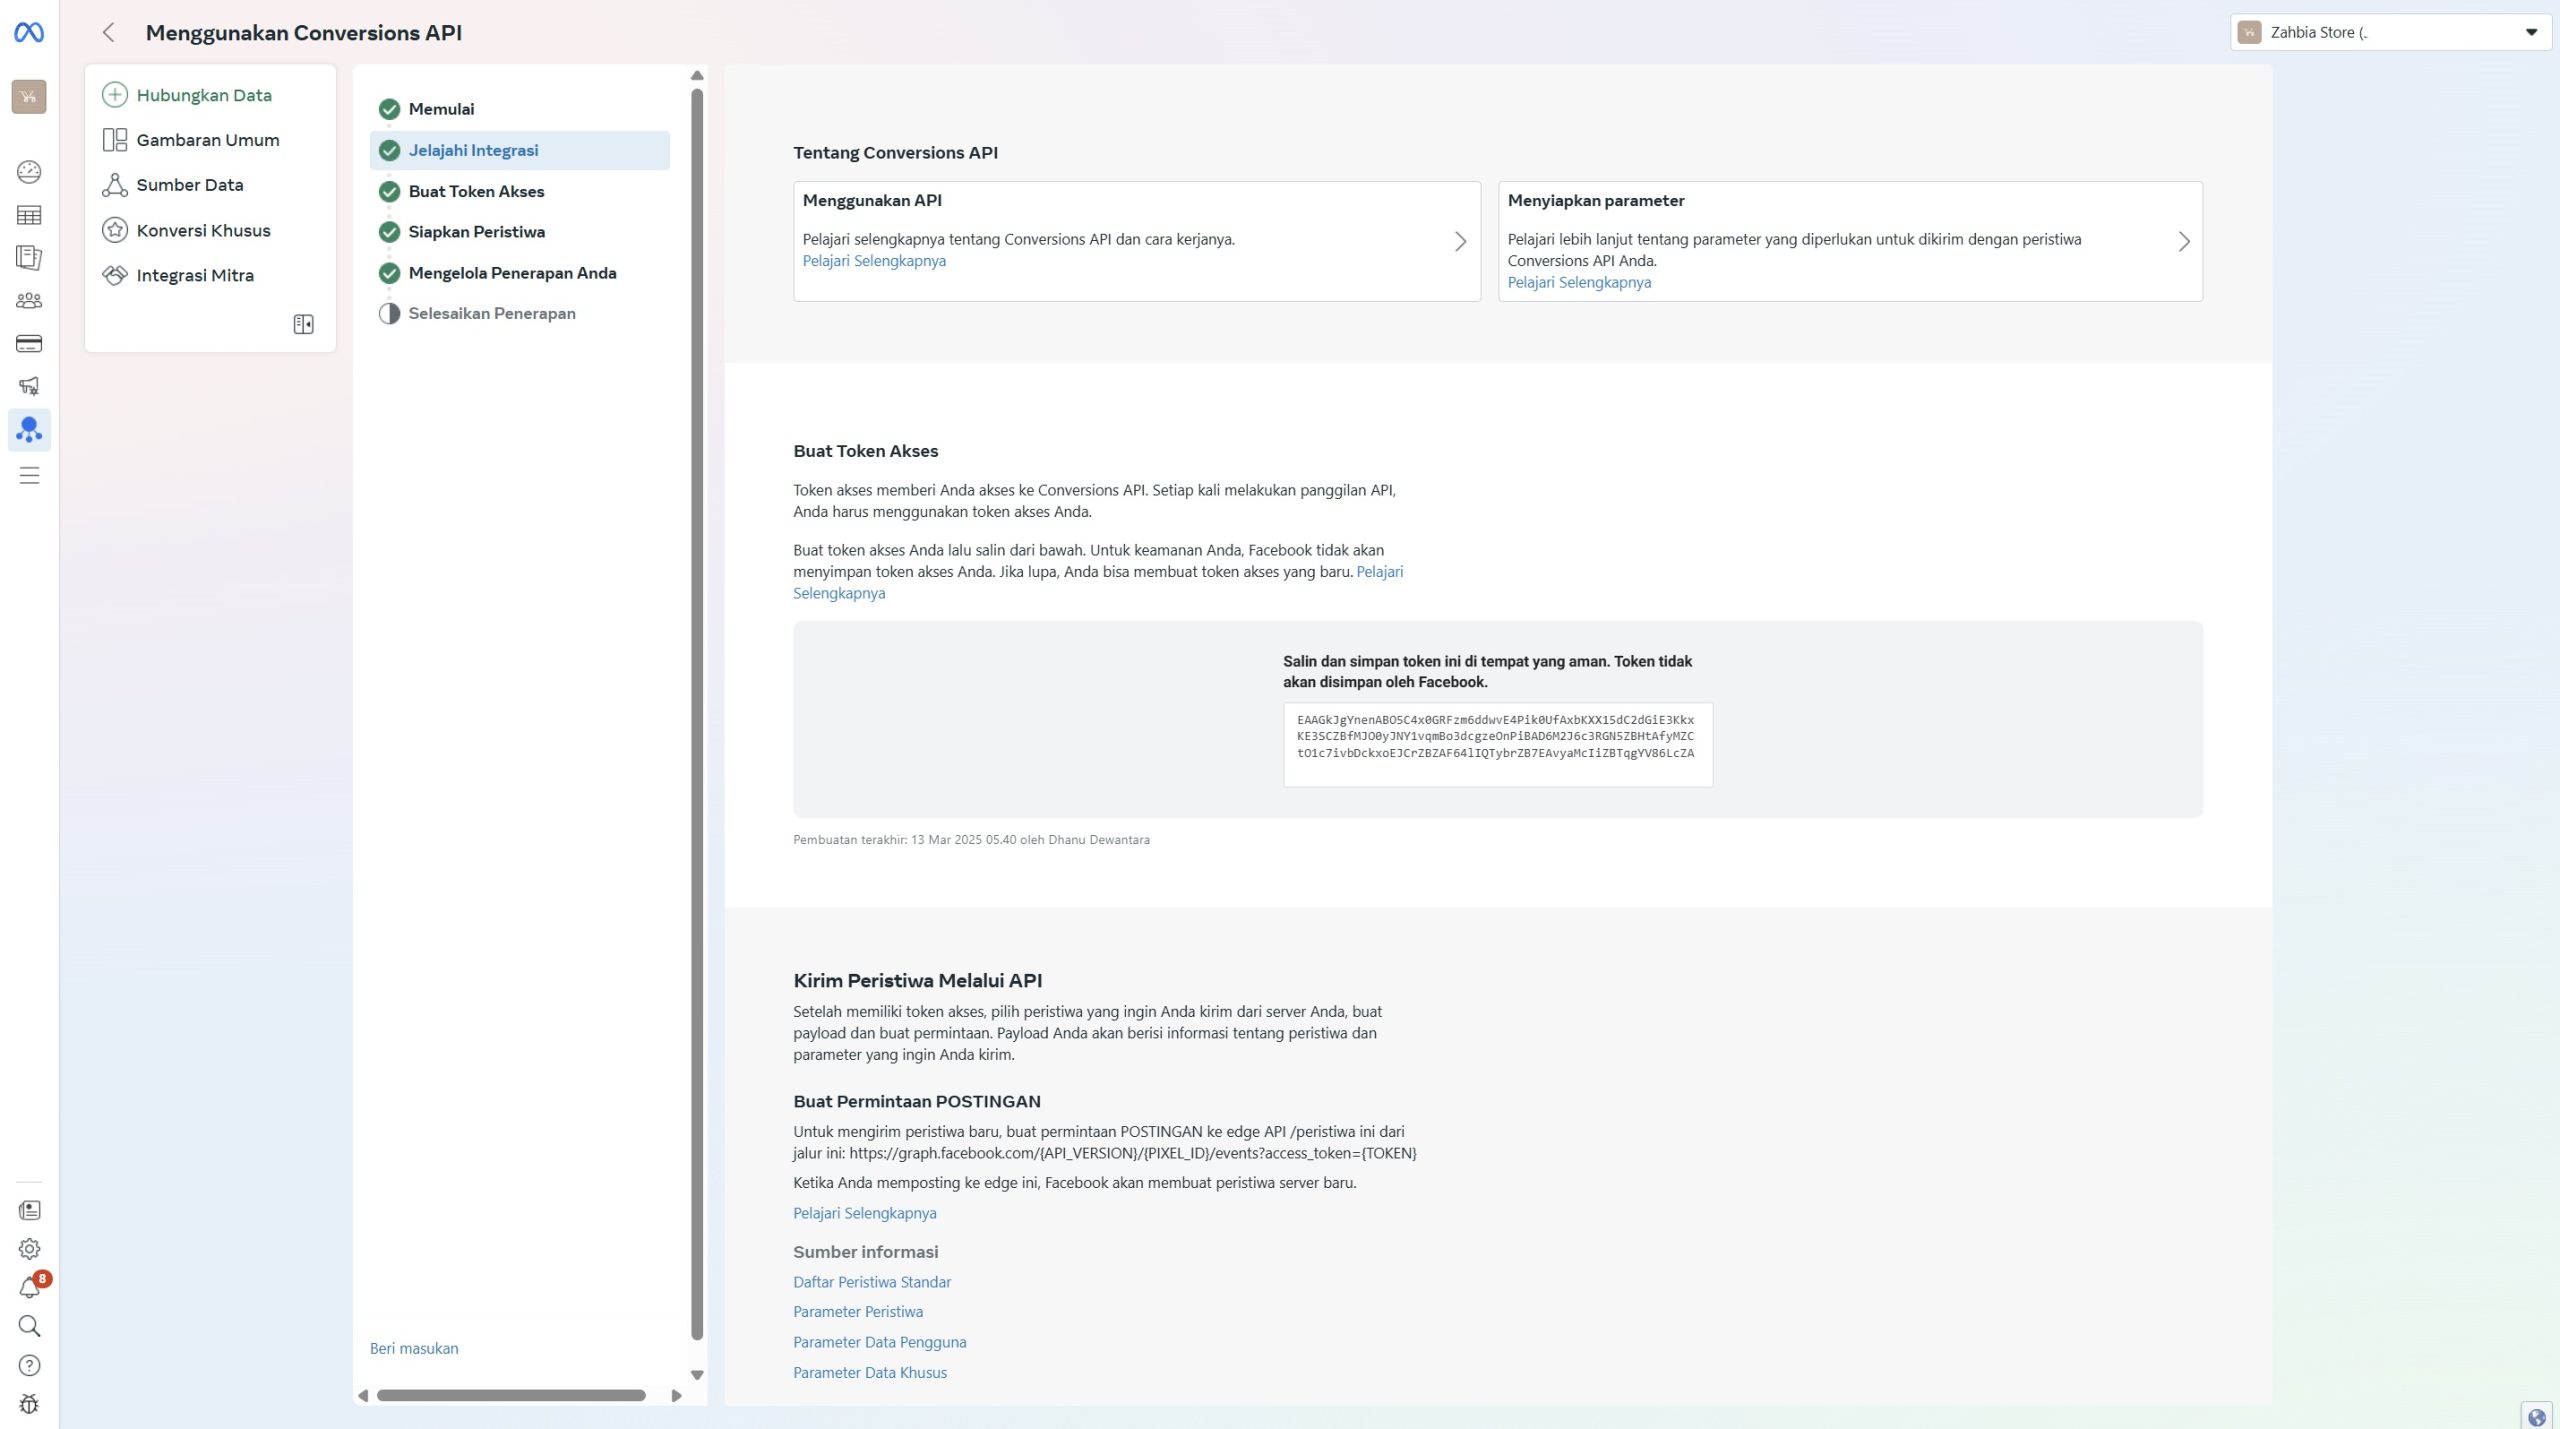Click the Daftar Peristiwa Standar link
2560x1429 pixels.
coord(871,1282)
